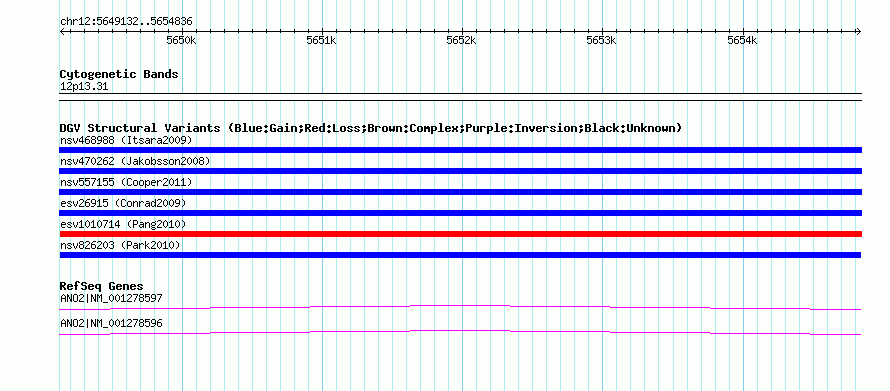Open variant nsv557155 (Cooper2011) label
The image size is (890, 391).
click(126, 182)
